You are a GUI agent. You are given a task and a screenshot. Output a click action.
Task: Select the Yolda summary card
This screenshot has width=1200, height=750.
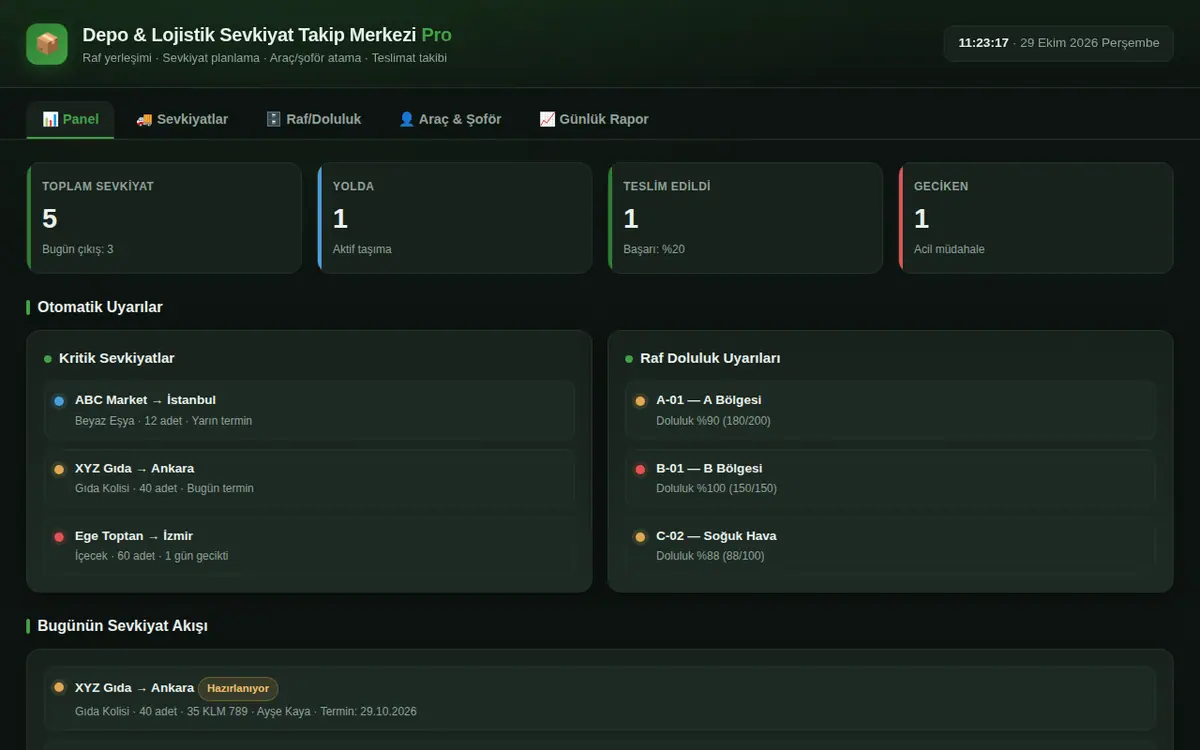tap(455, 218)
